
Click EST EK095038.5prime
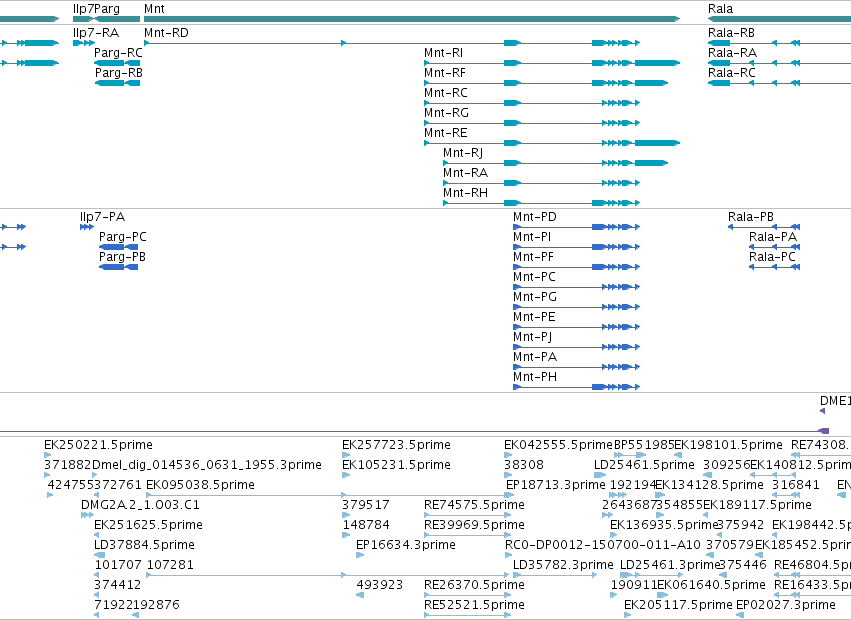(x=200, y=485)
